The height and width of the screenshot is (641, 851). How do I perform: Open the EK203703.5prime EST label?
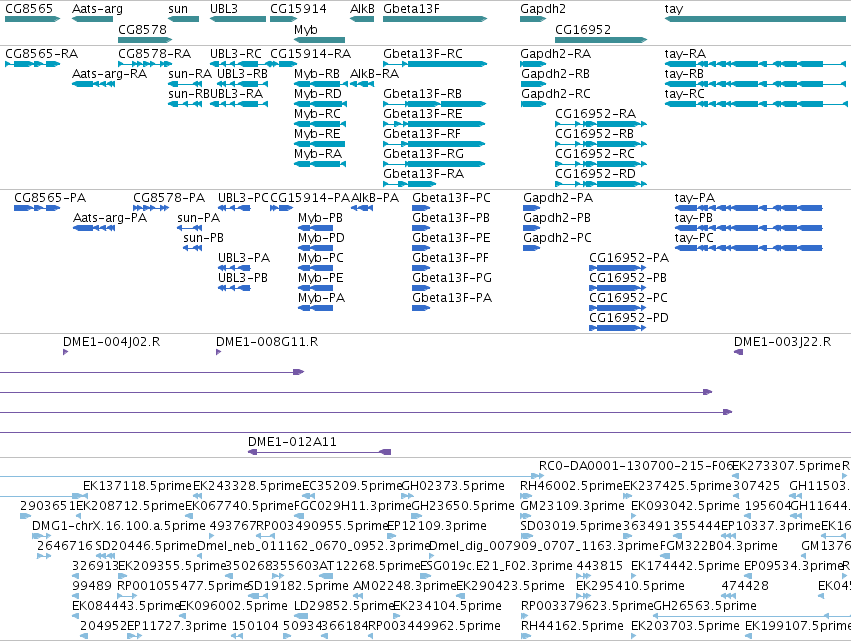click(x=685, y=626)
